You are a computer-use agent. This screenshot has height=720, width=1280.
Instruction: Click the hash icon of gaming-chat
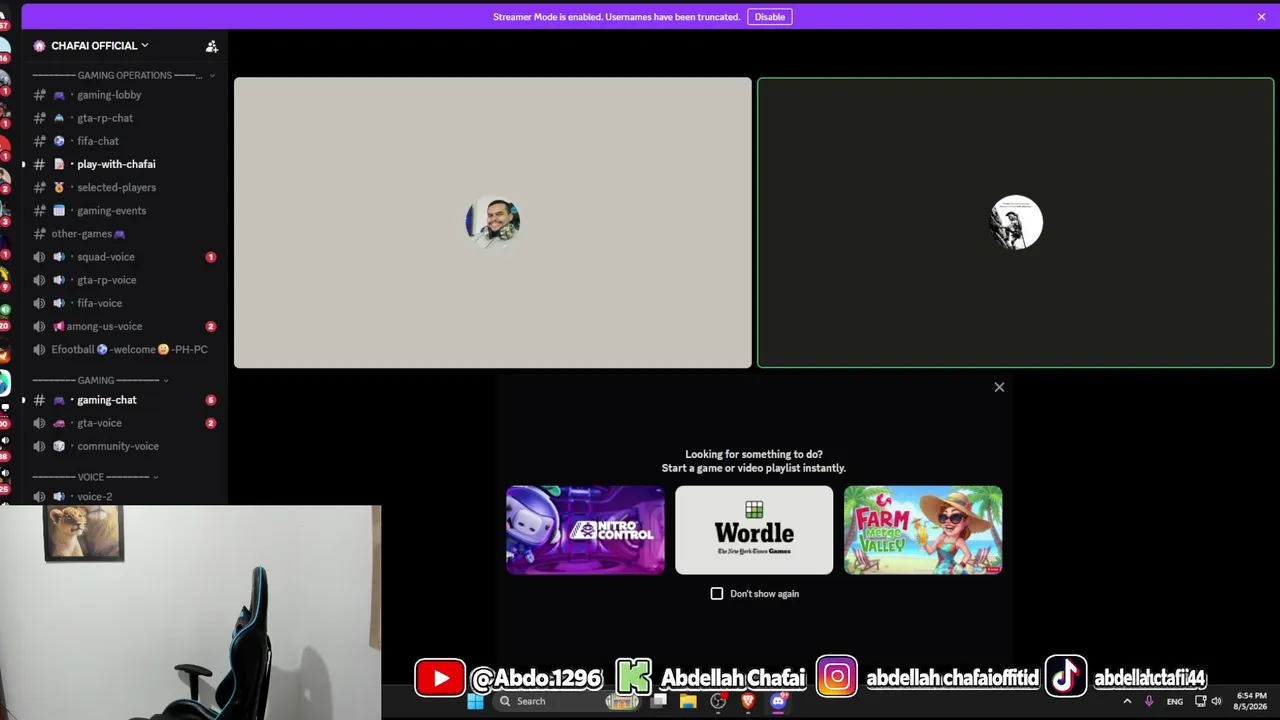pos(39,400)
